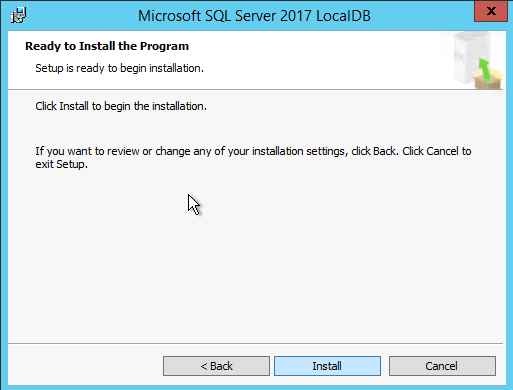Click the blue title bar beside the installer icon
Image resolution: width=513 pixels, height=390 pixels.
(82, 16)
